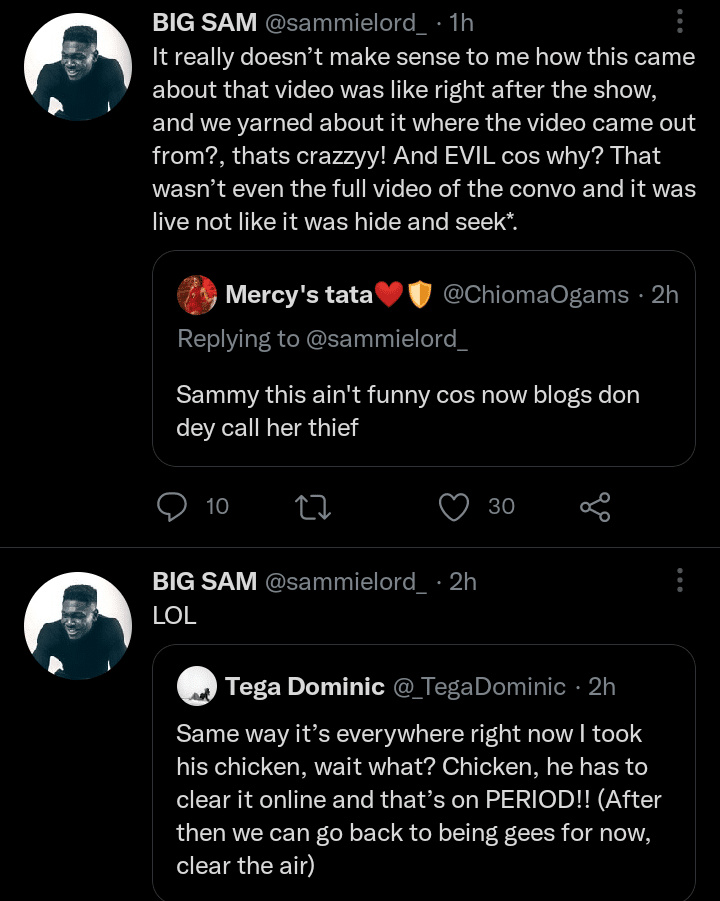The width and height of the screenshot is (720, 901).
Task: Open three-dot menu on first tweet
Action: tap(680, 22)
